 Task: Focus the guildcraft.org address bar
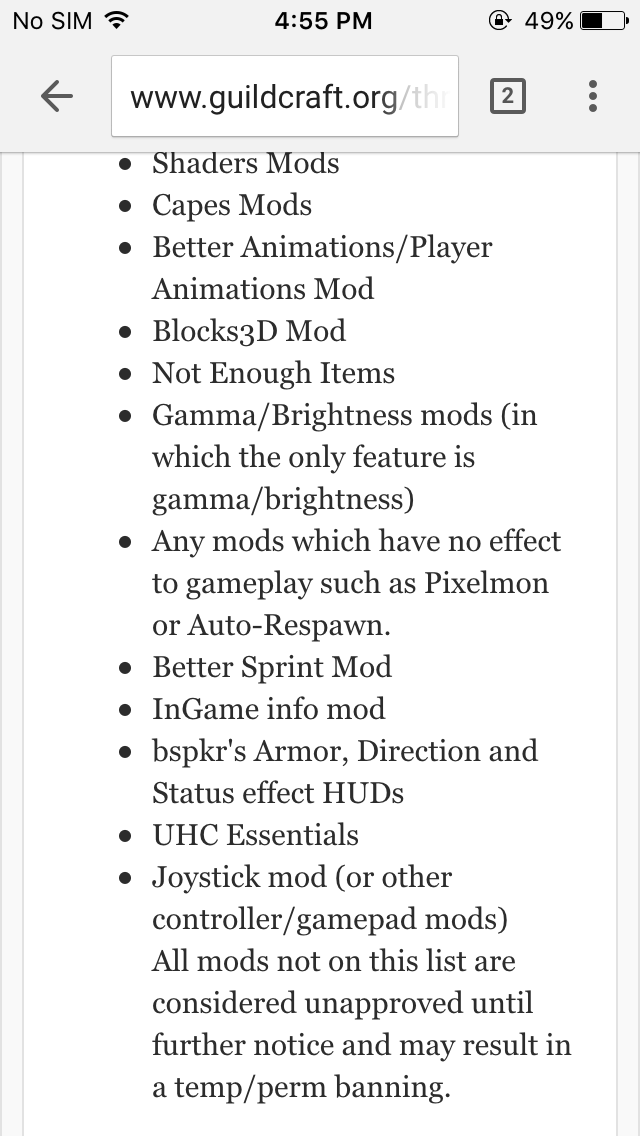tap(285, 96)
